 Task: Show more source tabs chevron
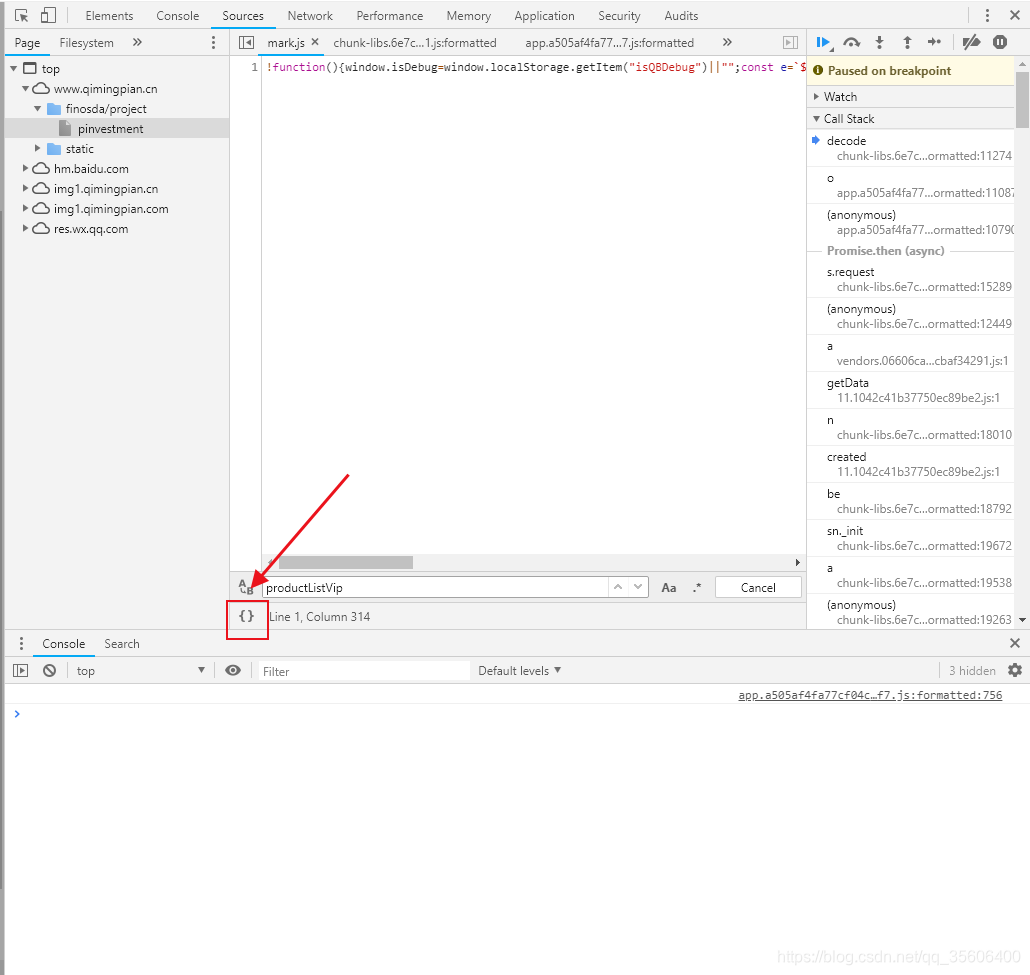(727, 43)
